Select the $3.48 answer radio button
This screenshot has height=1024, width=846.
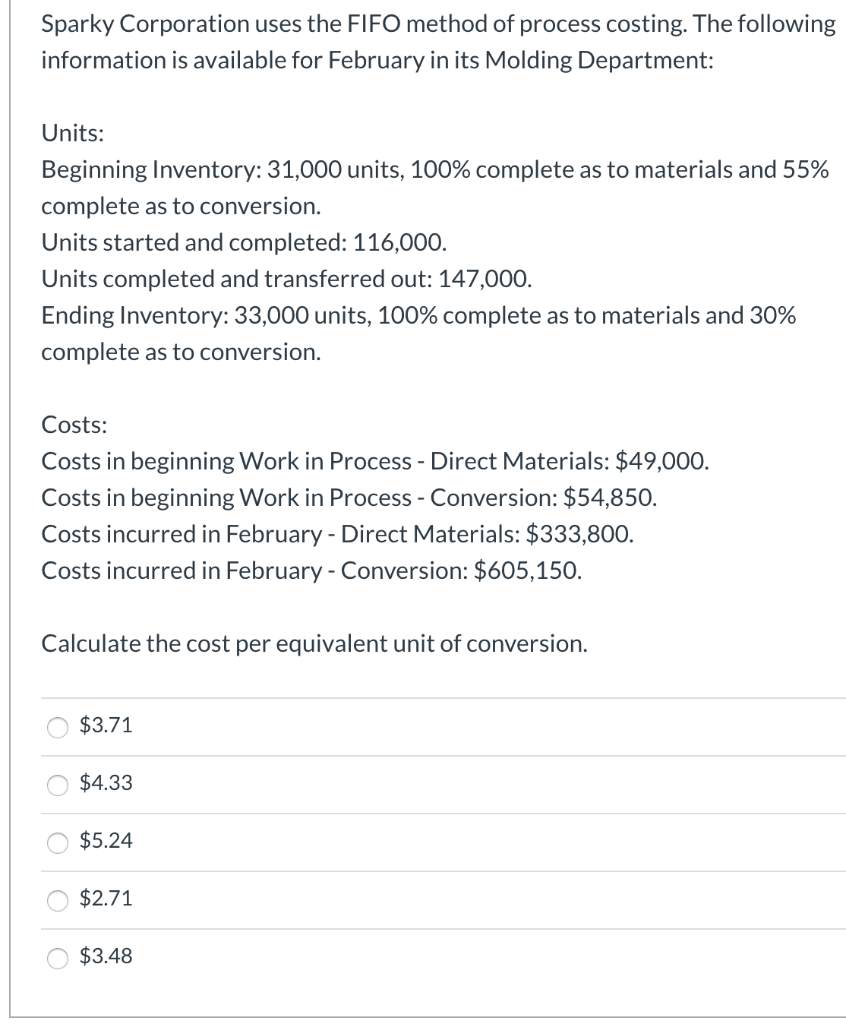[57, 957]
